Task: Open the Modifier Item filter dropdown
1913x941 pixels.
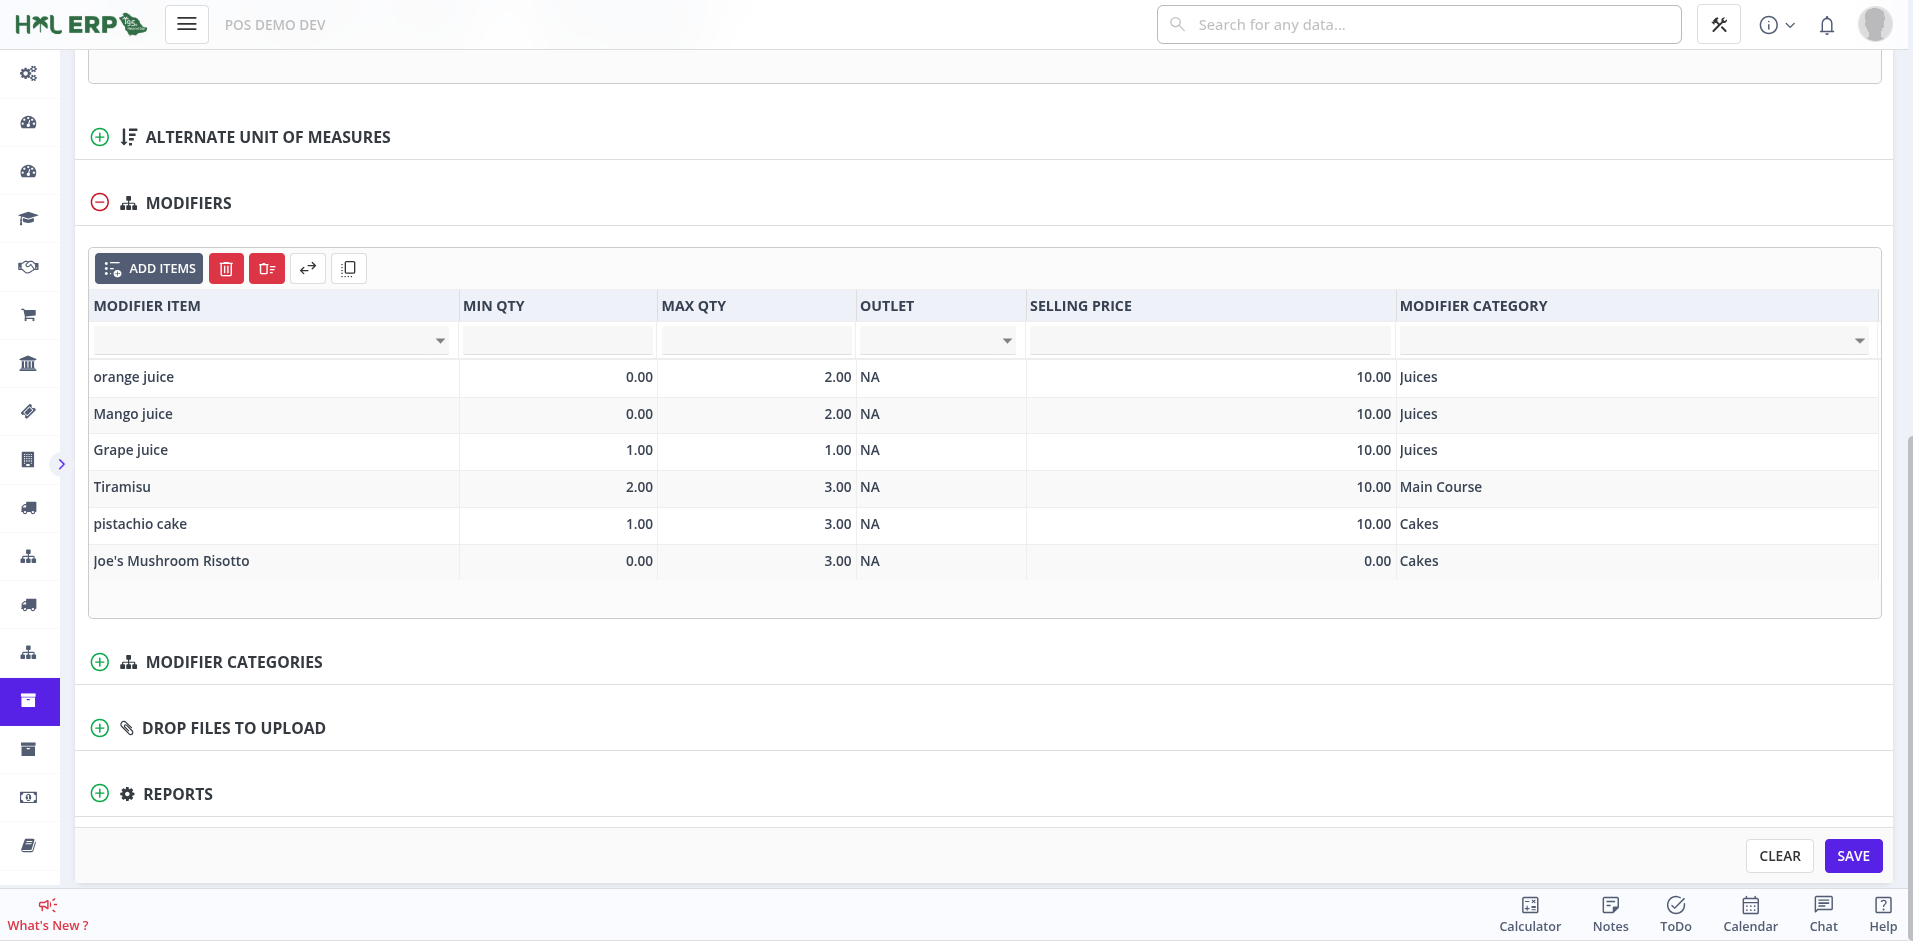Action: point(440,341)
